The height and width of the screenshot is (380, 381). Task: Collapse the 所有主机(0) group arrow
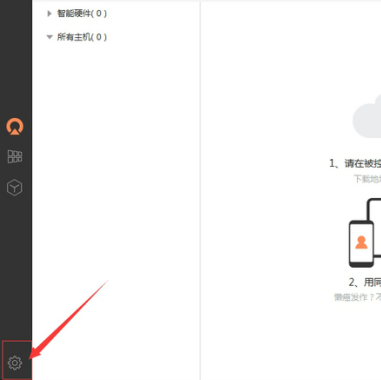coord(50,37)
